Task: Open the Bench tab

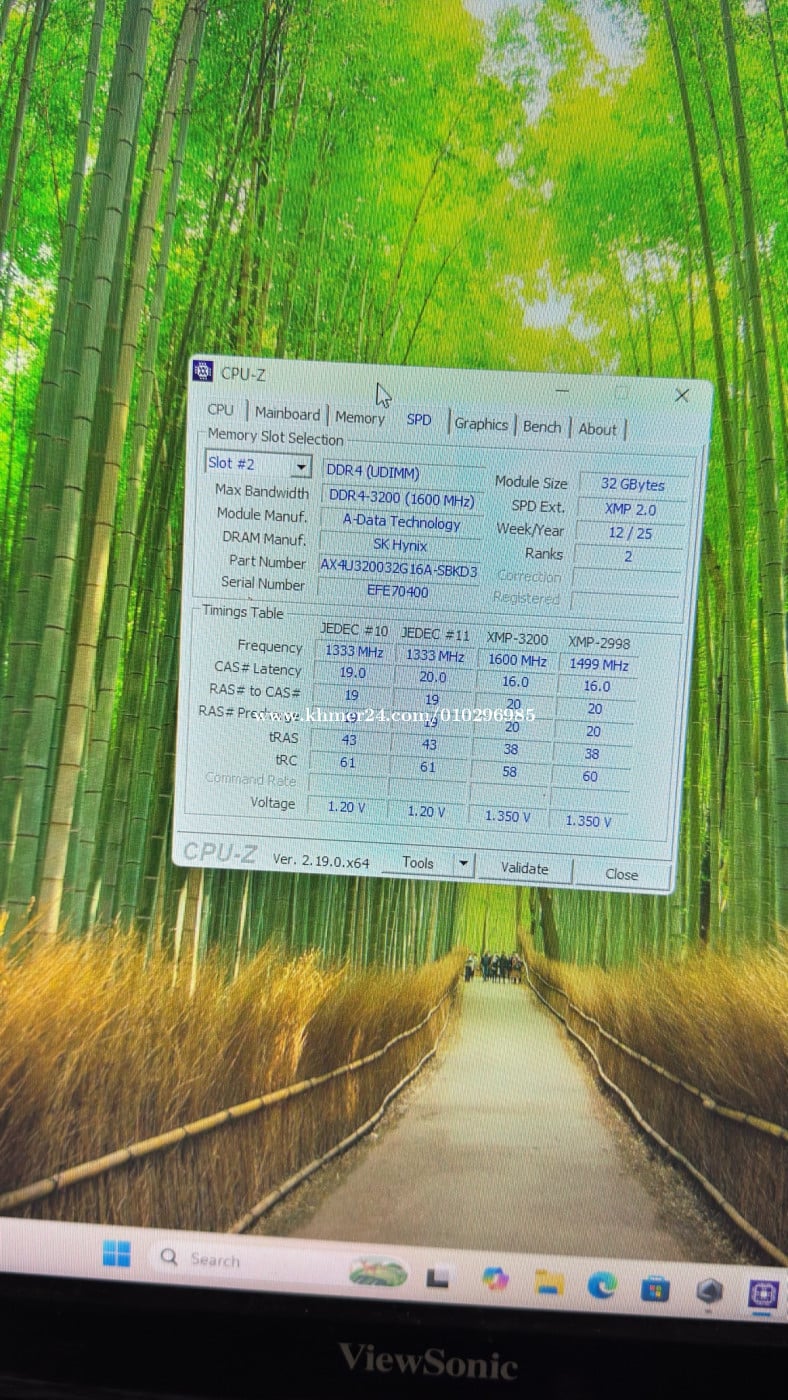Action: (542, 427)
